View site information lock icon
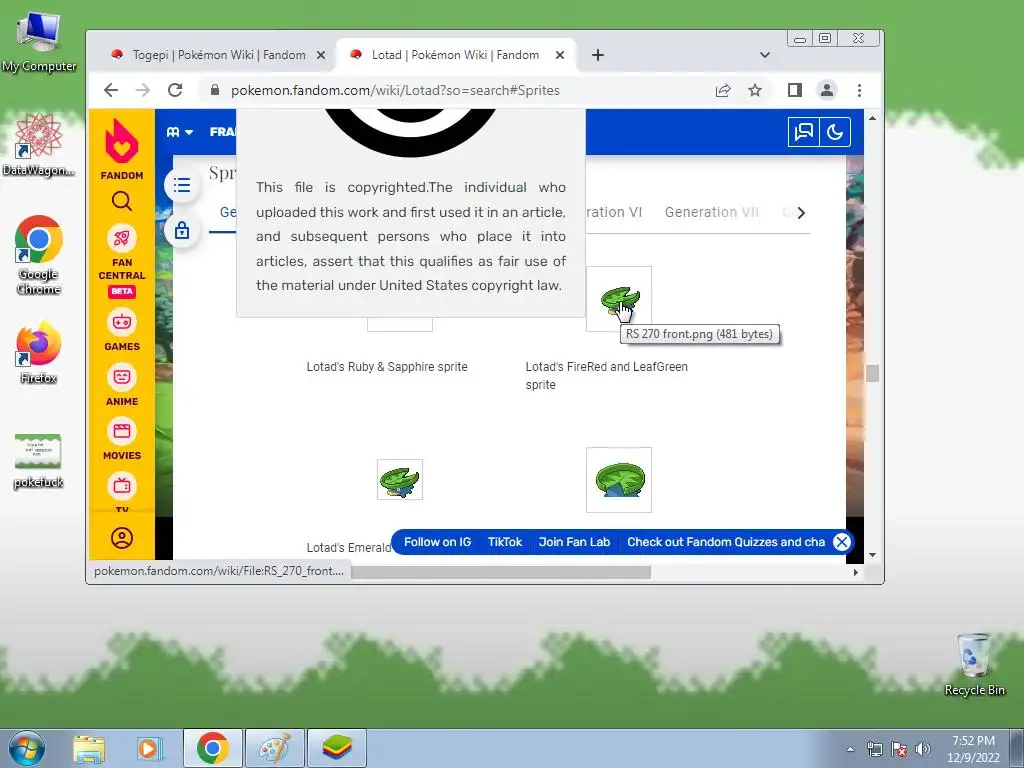This screenshot has height=768, width=1024. click(x=215, y=90)
